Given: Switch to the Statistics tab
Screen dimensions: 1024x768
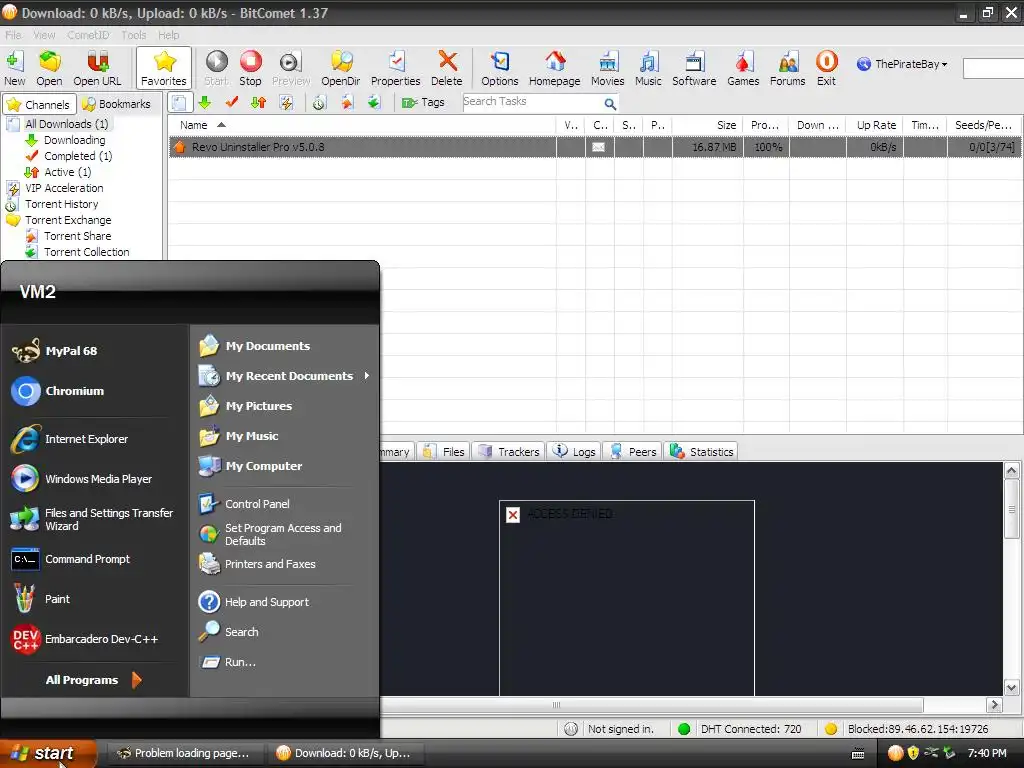Looking at the screenshot, I should coord(701,452).
